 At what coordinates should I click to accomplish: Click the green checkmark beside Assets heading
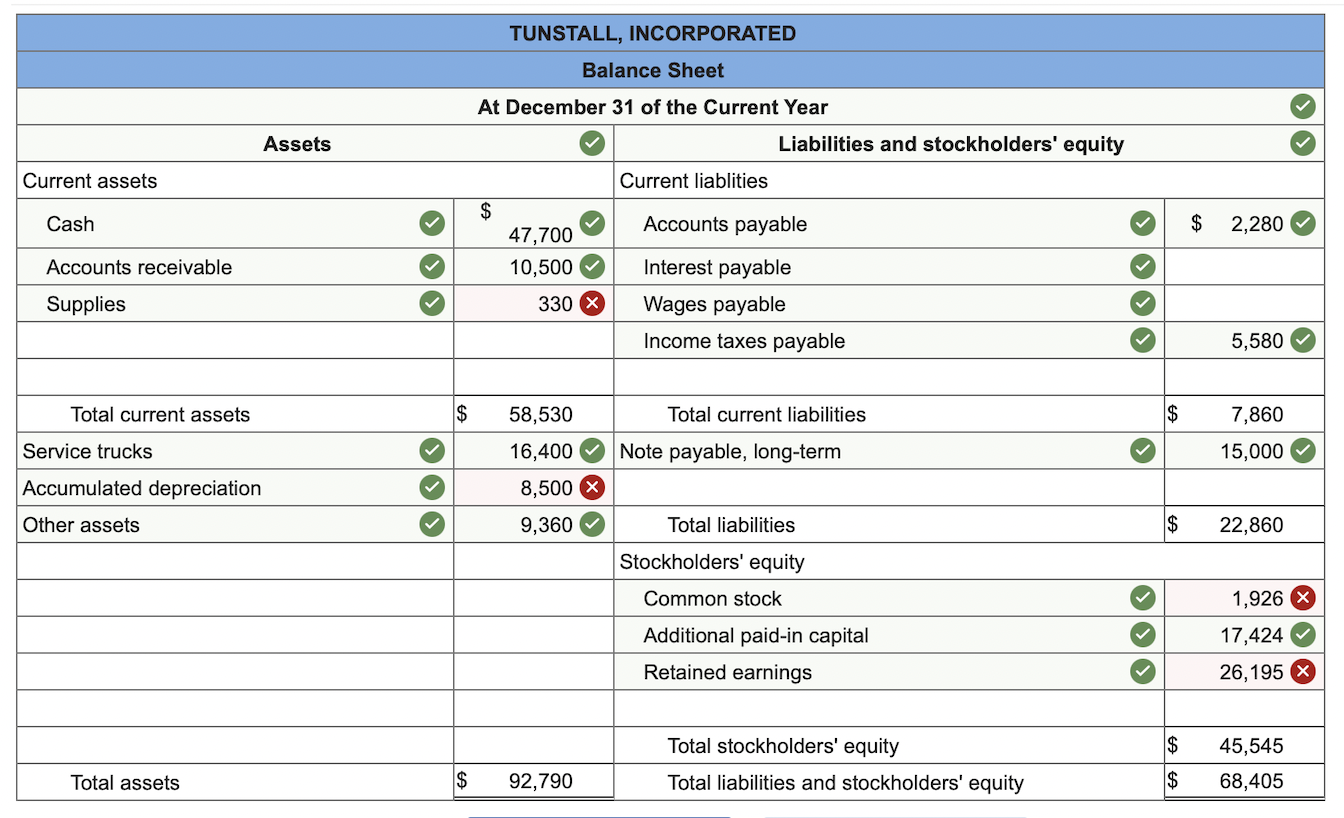[592, 144]
